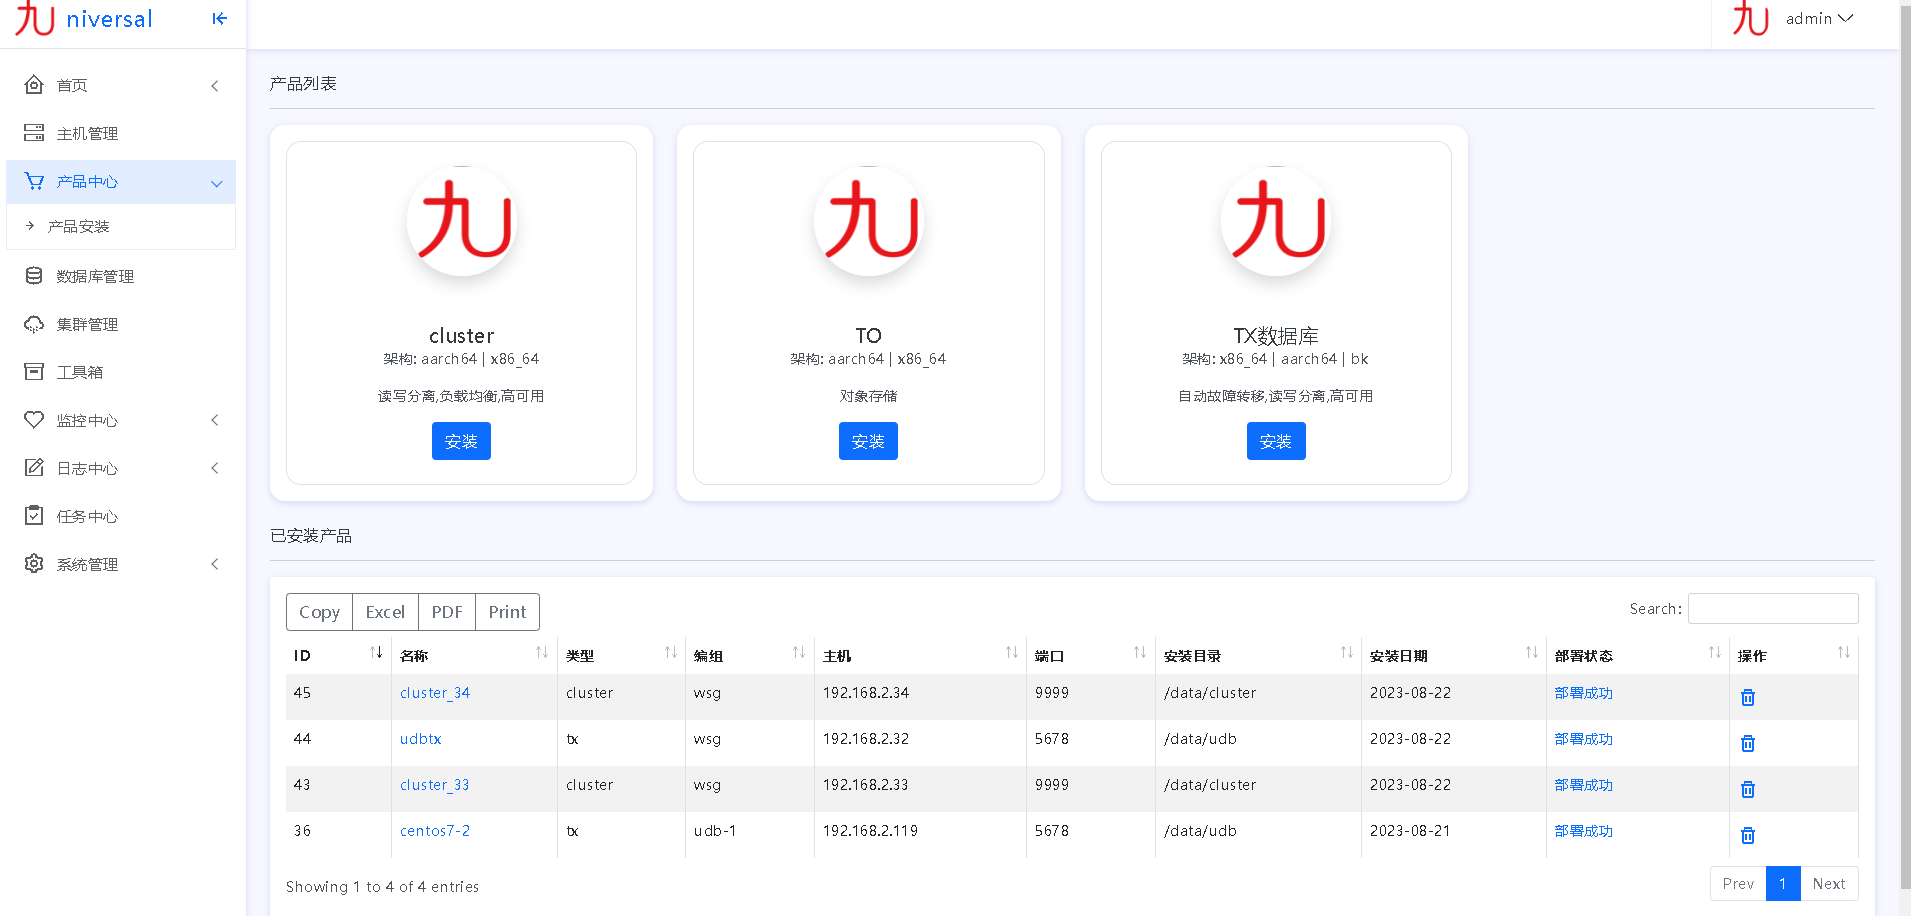The height and width of the screenshot is (916, 1911).
Task: Go to 首页 from the sidebar
Action: click(x=33, y=85)
